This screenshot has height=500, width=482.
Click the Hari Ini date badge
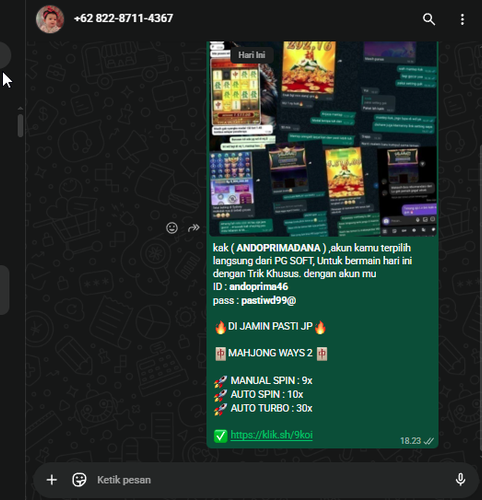pyautogui.click(x=252, y=55)
